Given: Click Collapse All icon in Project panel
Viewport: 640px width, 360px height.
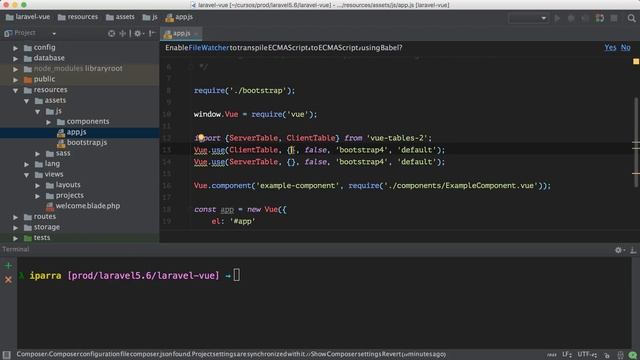Looking at the screenshot, I should [x=122, y=33].
